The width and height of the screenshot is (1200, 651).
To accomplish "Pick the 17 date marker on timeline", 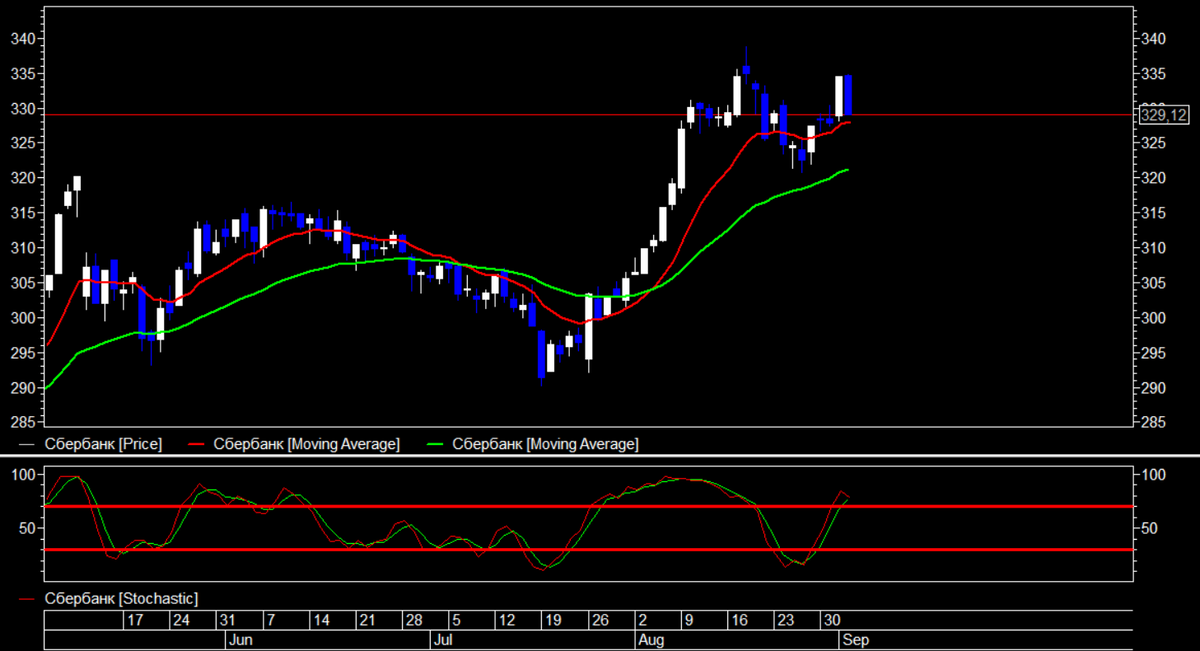I will click(x=136, y=620).
